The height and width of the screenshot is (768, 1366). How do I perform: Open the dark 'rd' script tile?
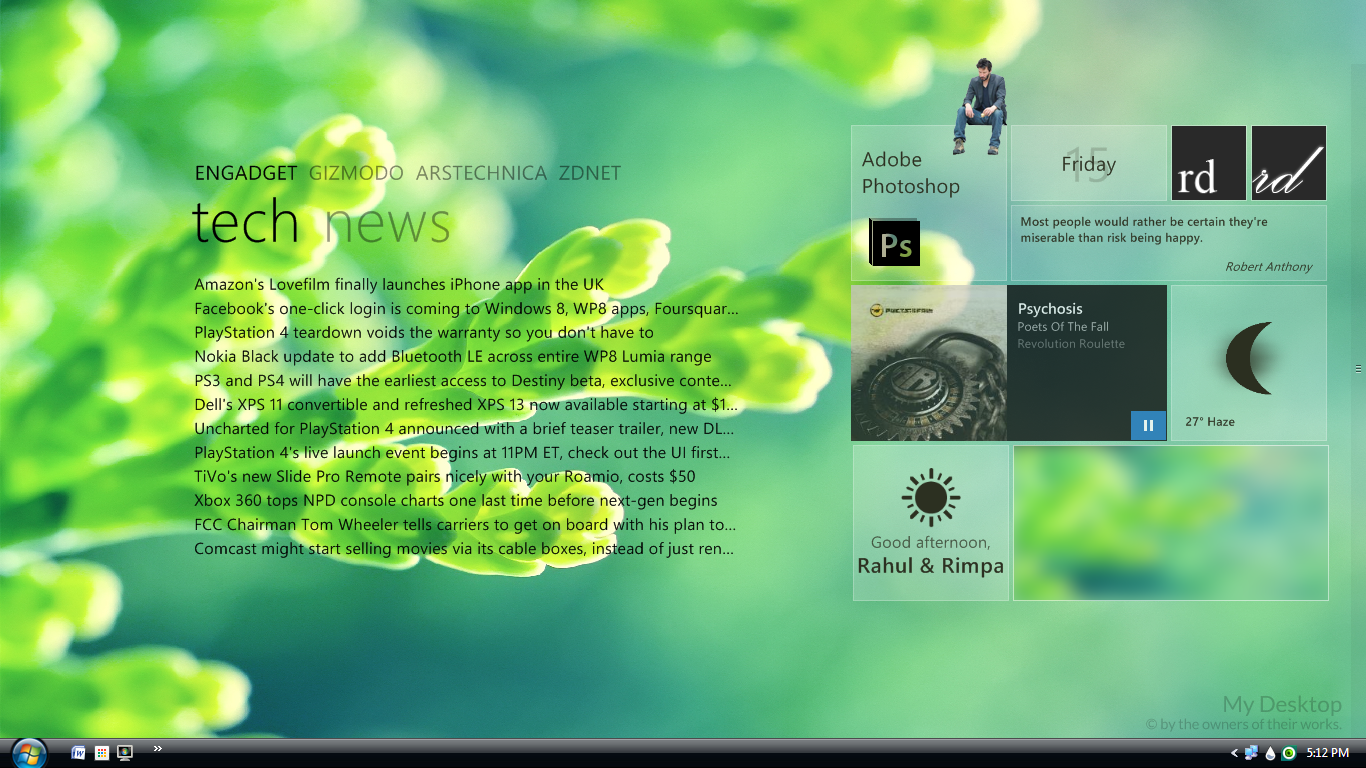[x=1289, y=163]
